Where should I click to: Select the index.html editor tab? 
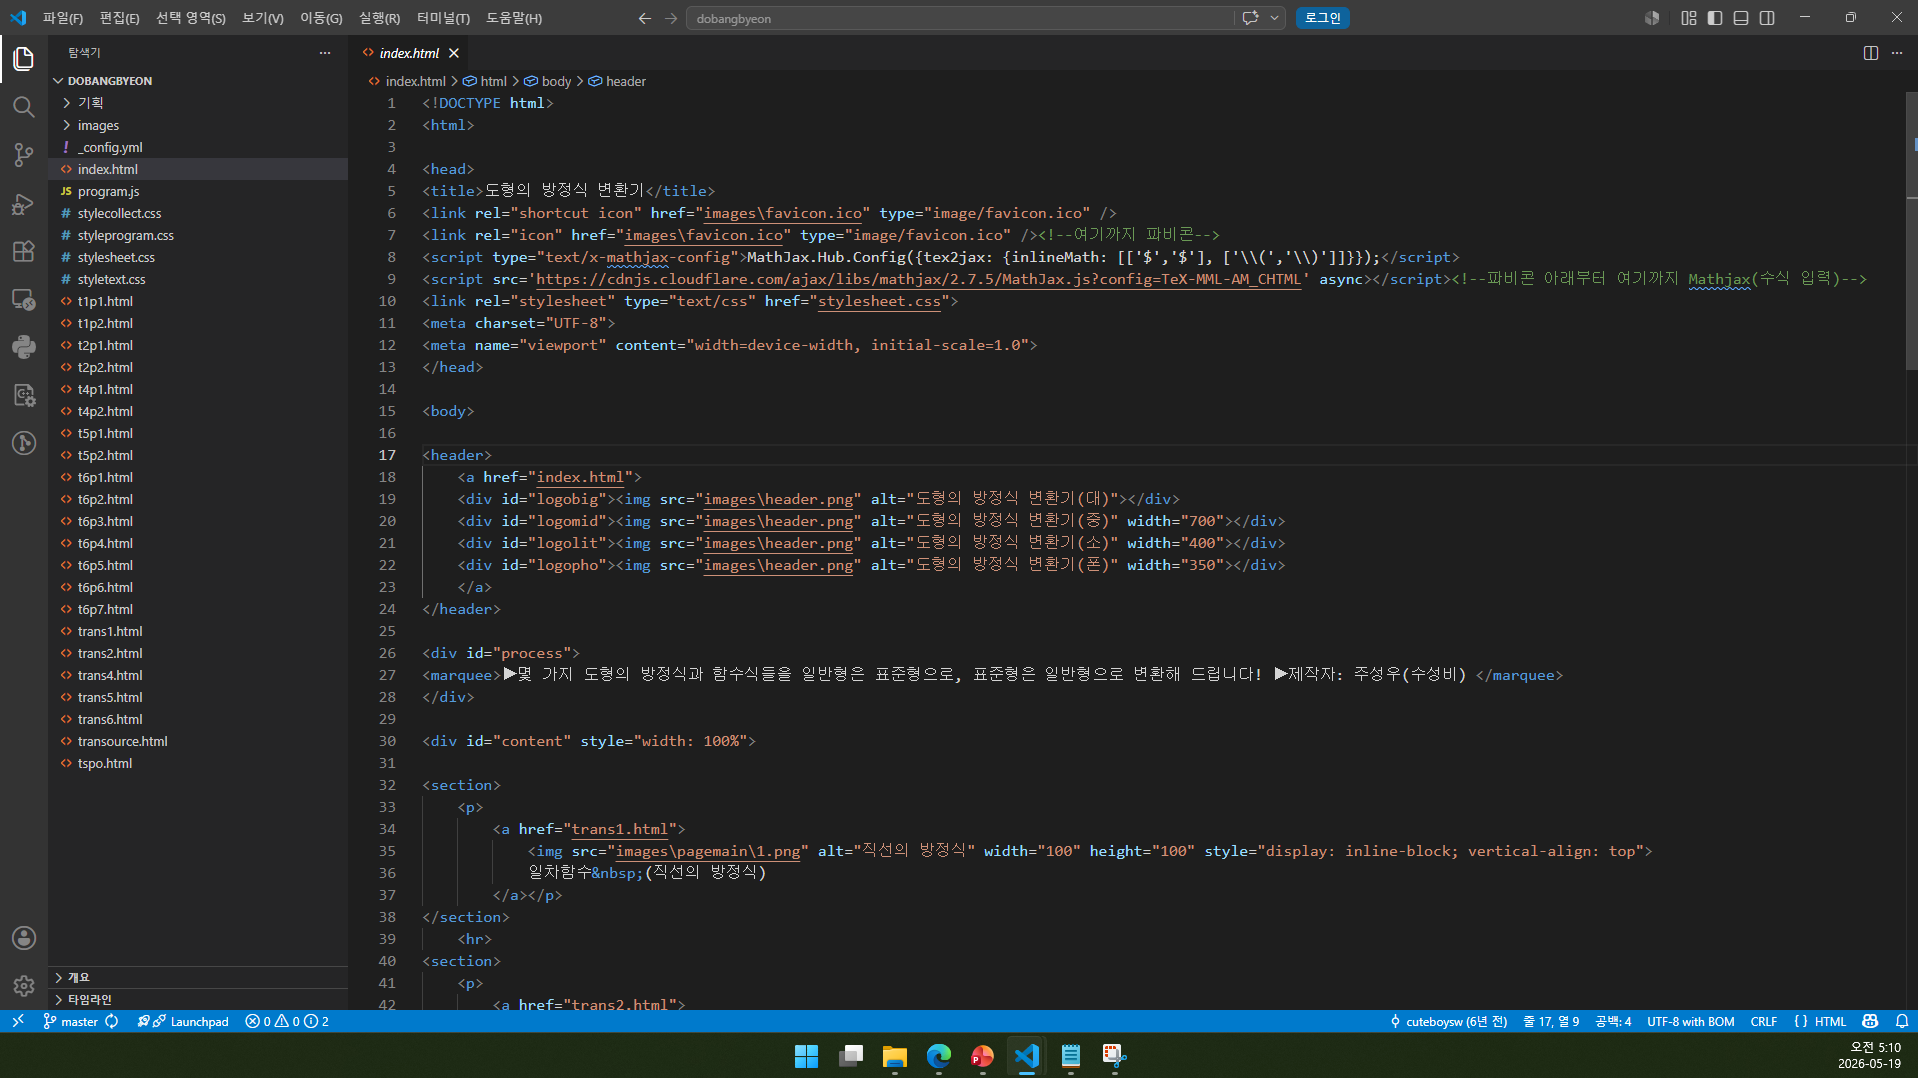tap(409, 53)
